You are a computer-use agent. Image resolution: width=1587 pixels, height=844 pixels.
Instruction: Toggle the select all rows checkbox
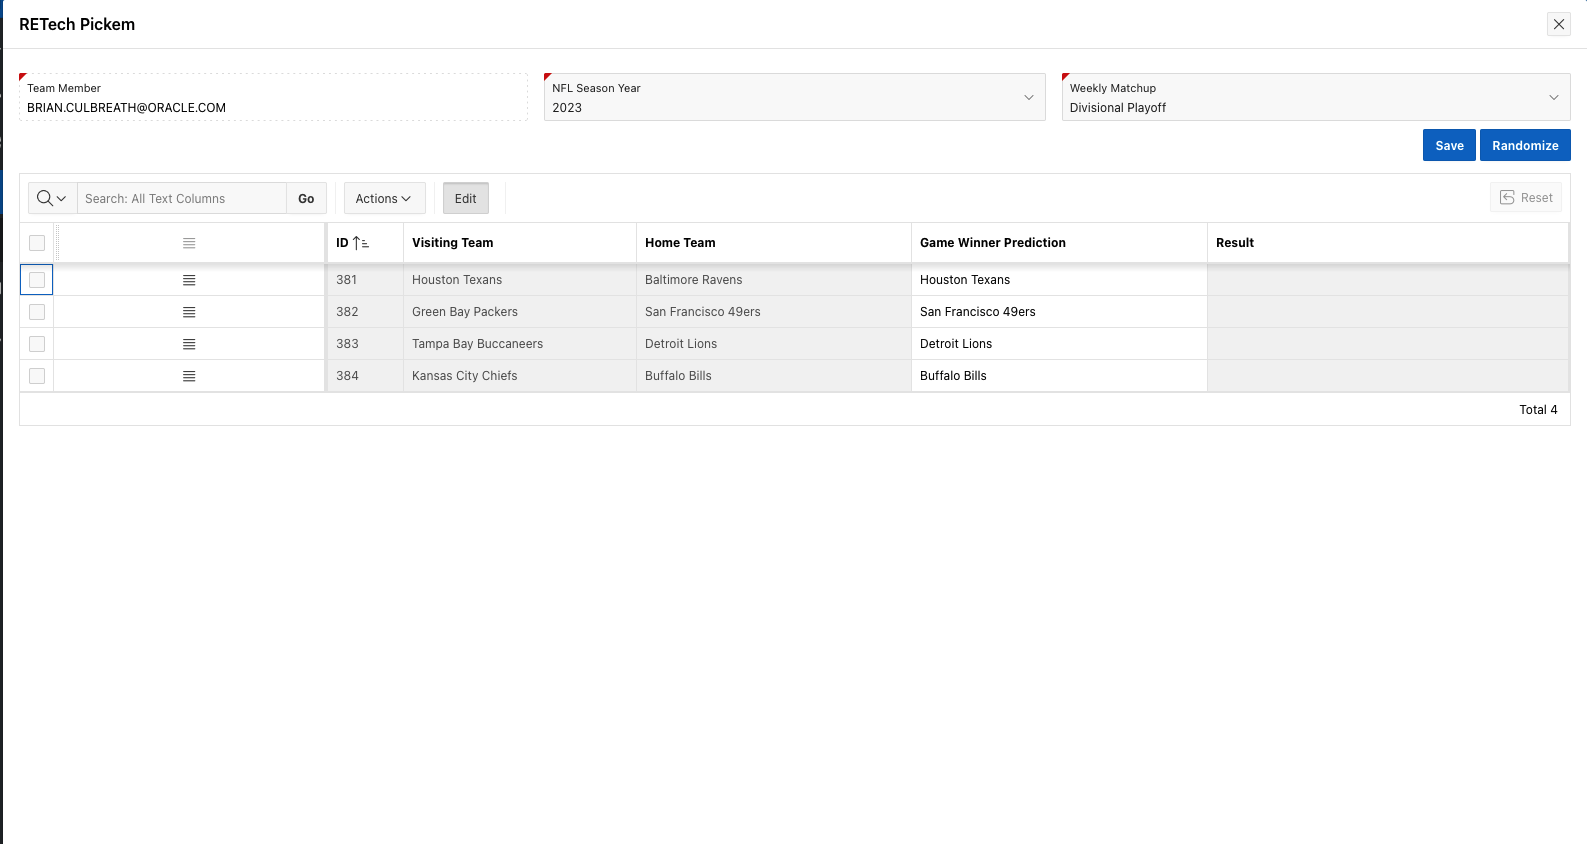(x=37, y=243)
